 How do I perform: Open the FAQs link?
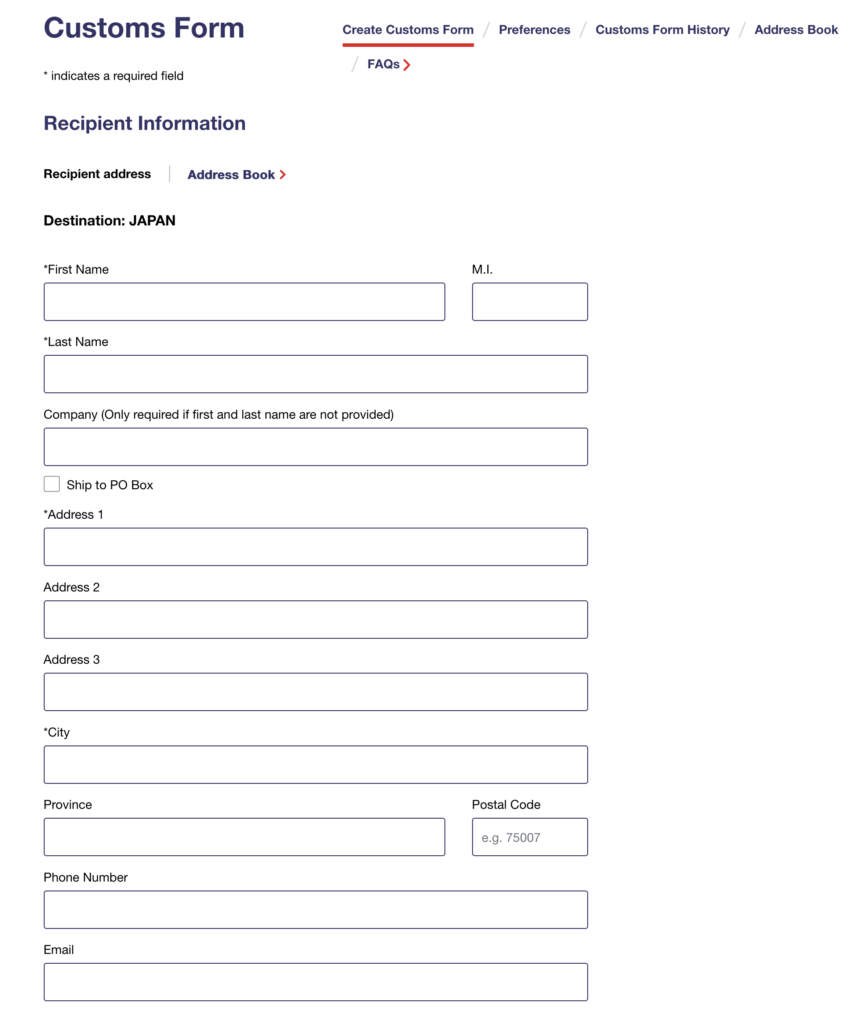(x=383, y=64)
